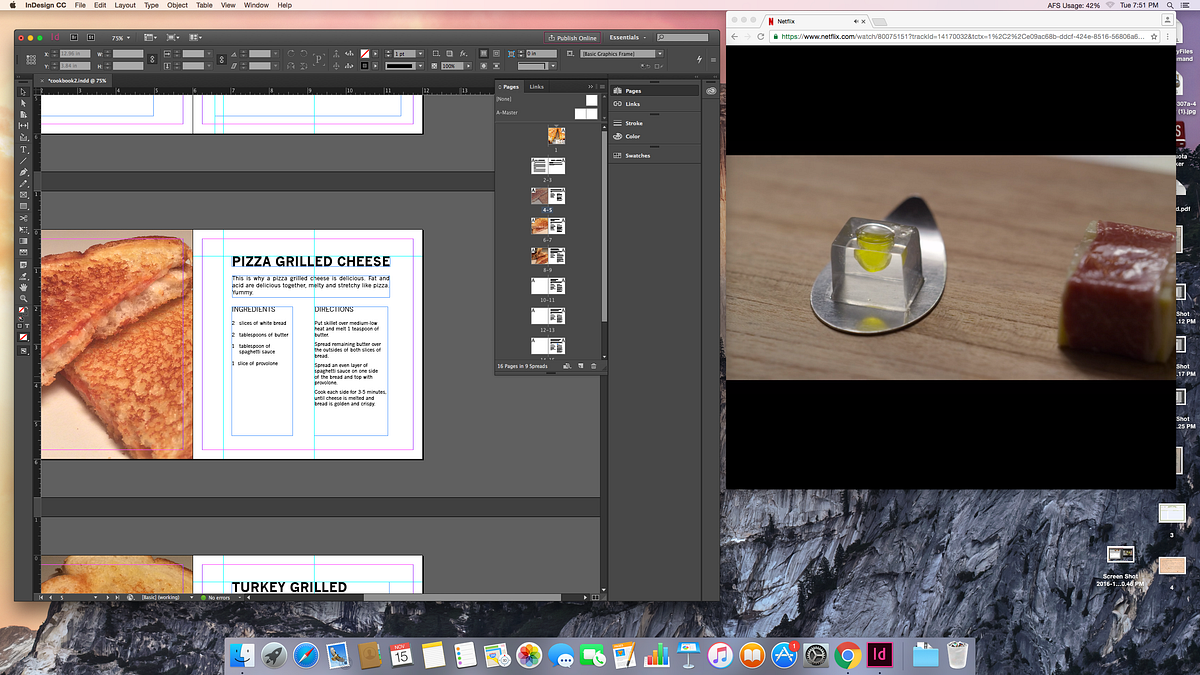Select the Line tool
1200x675 pixels.
(x=24, y=160)
